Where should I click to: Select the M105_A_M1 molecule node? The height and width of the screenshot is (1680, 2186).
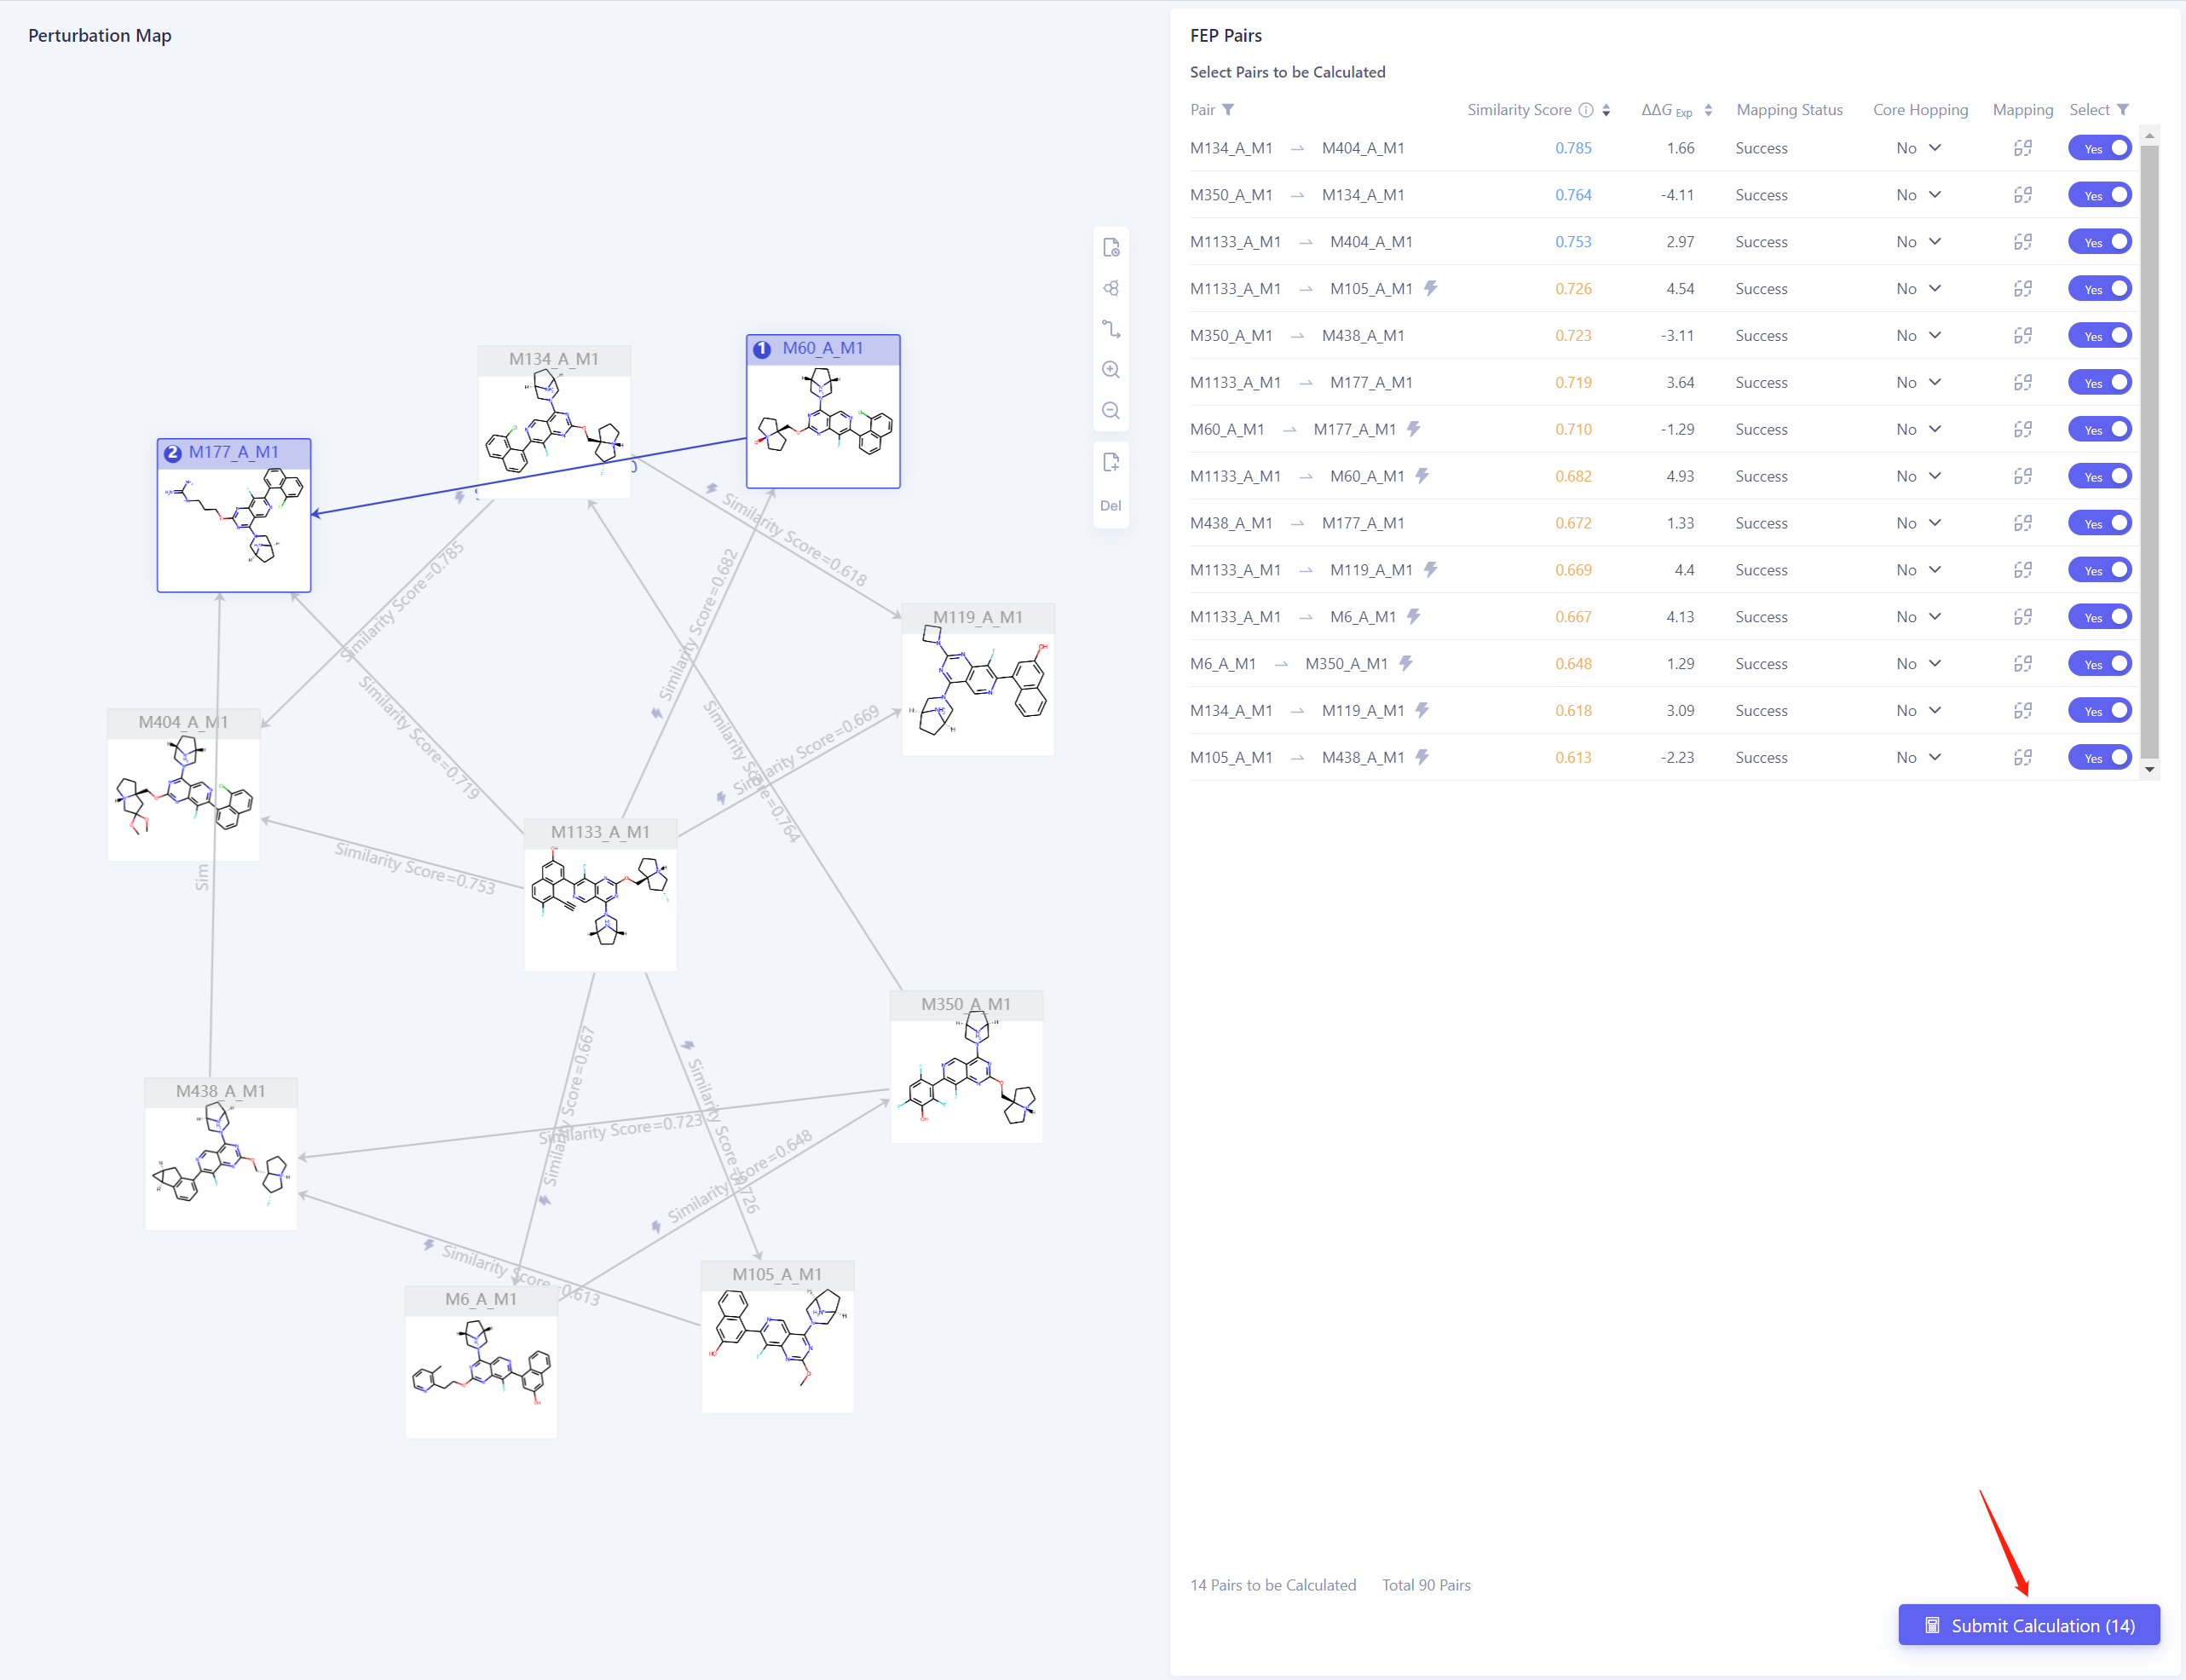tap(777, 1337)
